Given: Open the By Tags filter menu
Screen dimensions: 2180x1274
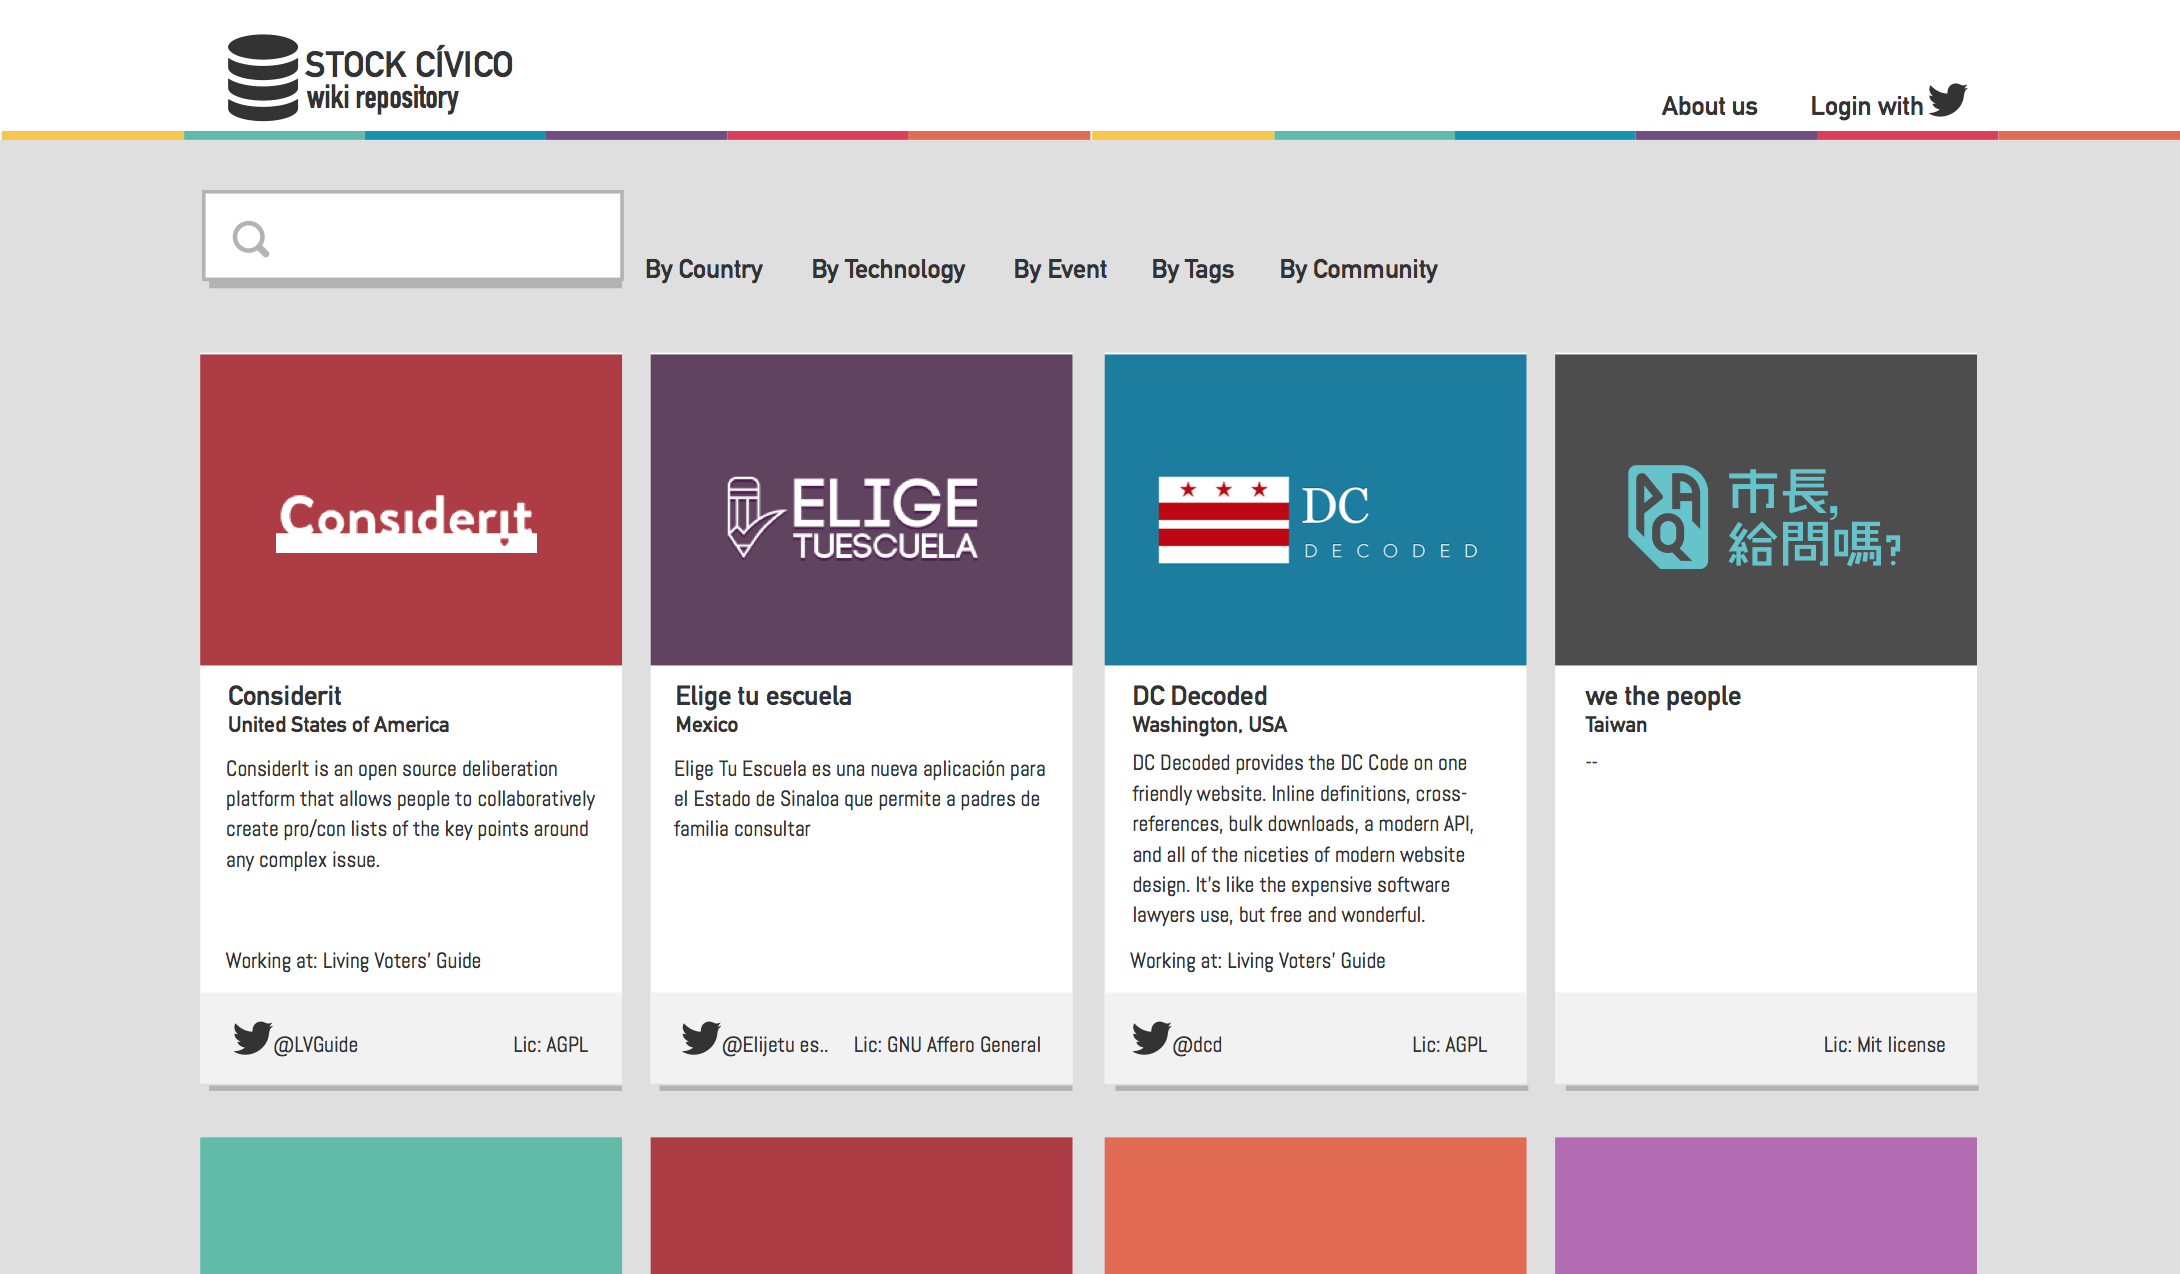Looking at the screenshot, I should 1193,269.
